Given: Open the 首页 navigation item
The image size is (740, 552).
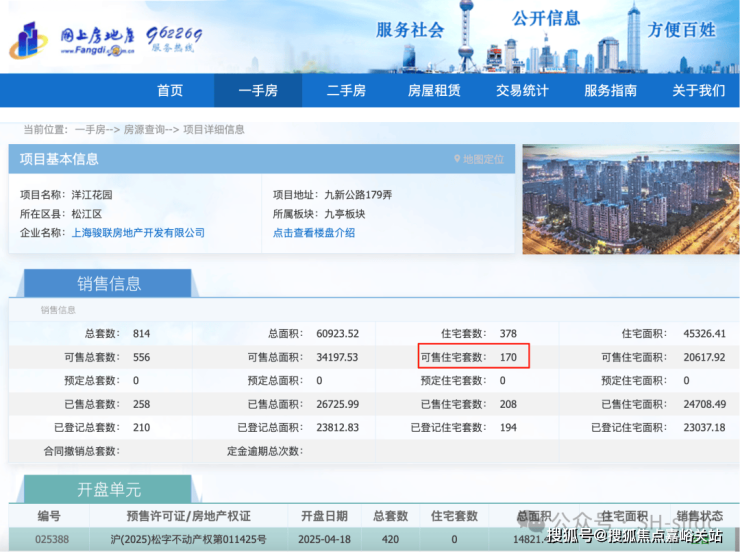Looking at the screenshot, I should click(170, 90).
